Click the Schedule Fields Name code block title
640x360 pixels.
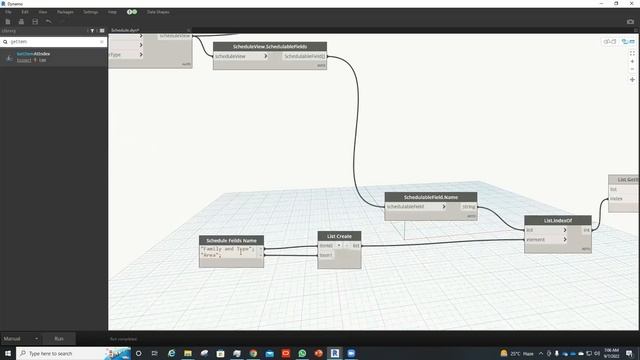coord(231,240)
